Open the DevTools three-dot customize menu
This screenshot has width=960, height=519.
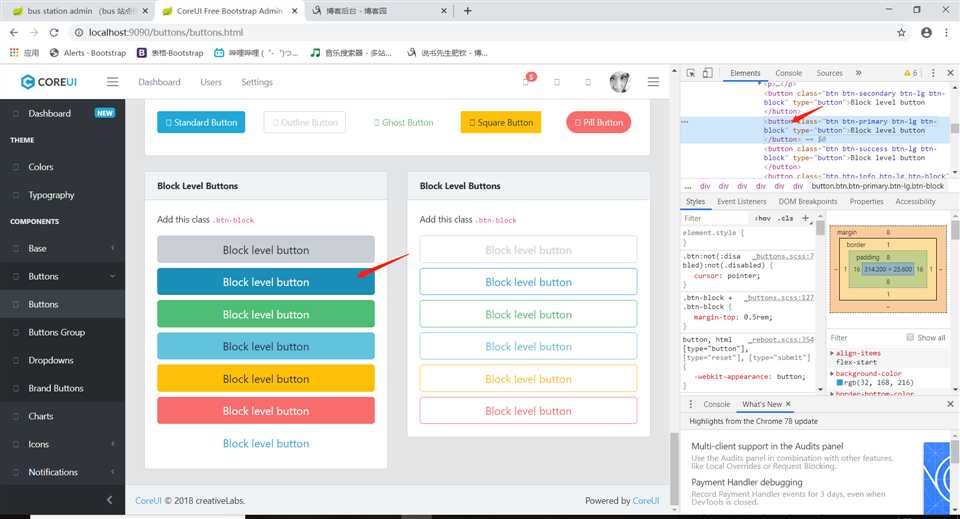pos(933,73)
